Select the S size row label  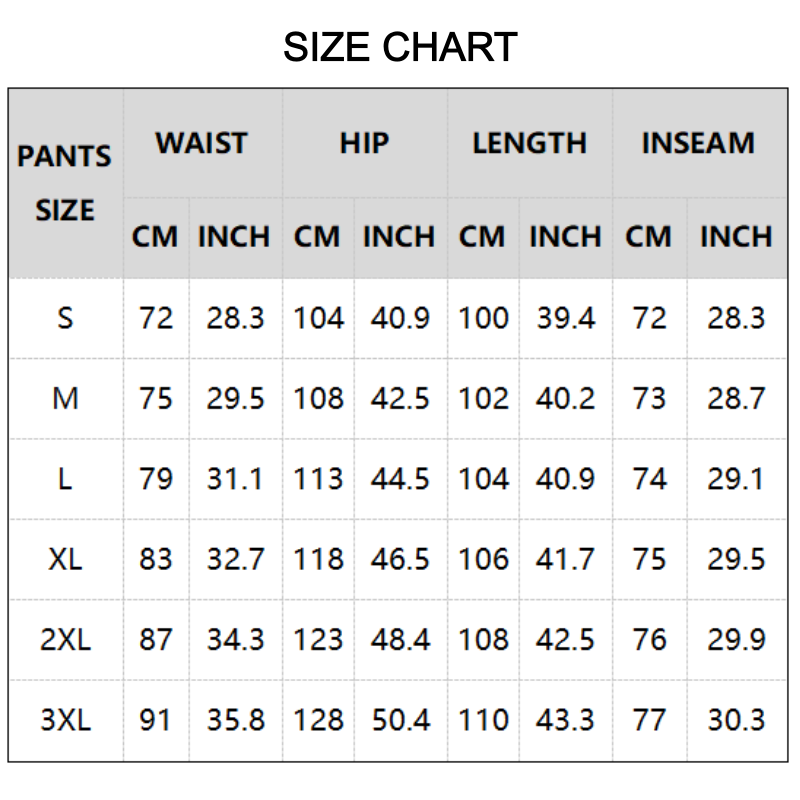pyautogui.click(x=65, y=318)
